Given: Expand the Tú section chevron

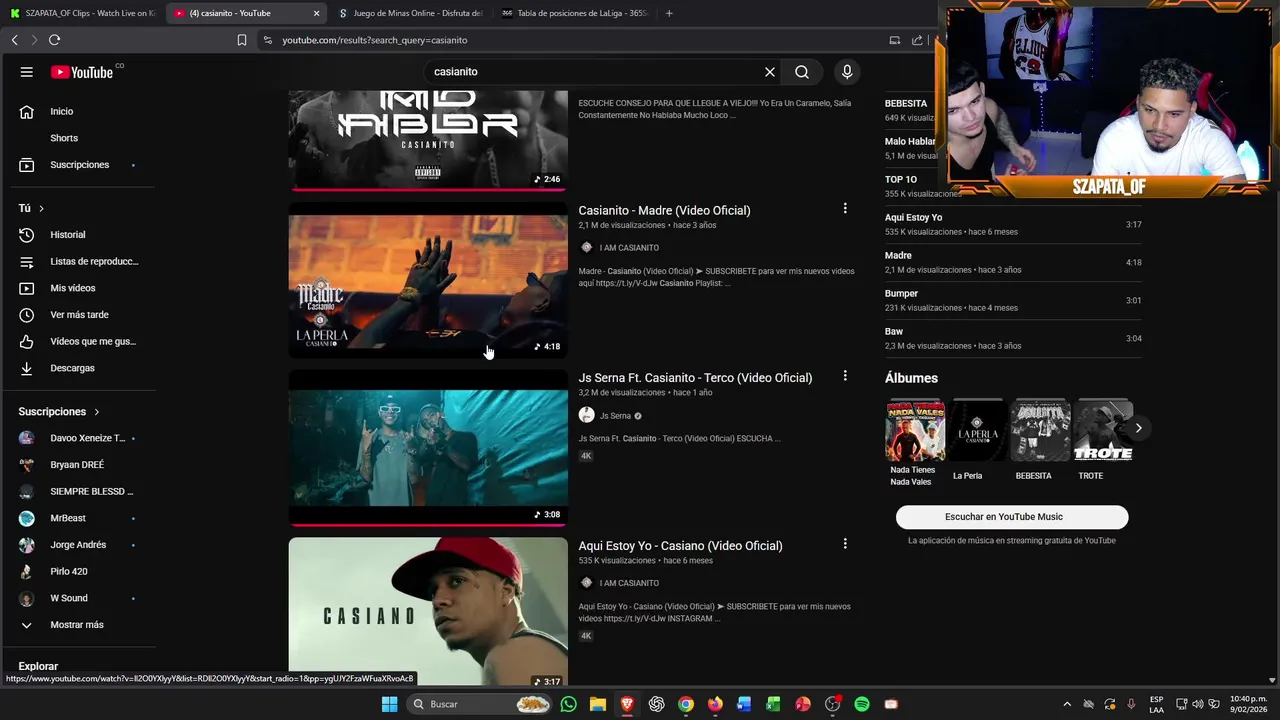Looking at the screenshot, I should point(41,208).
